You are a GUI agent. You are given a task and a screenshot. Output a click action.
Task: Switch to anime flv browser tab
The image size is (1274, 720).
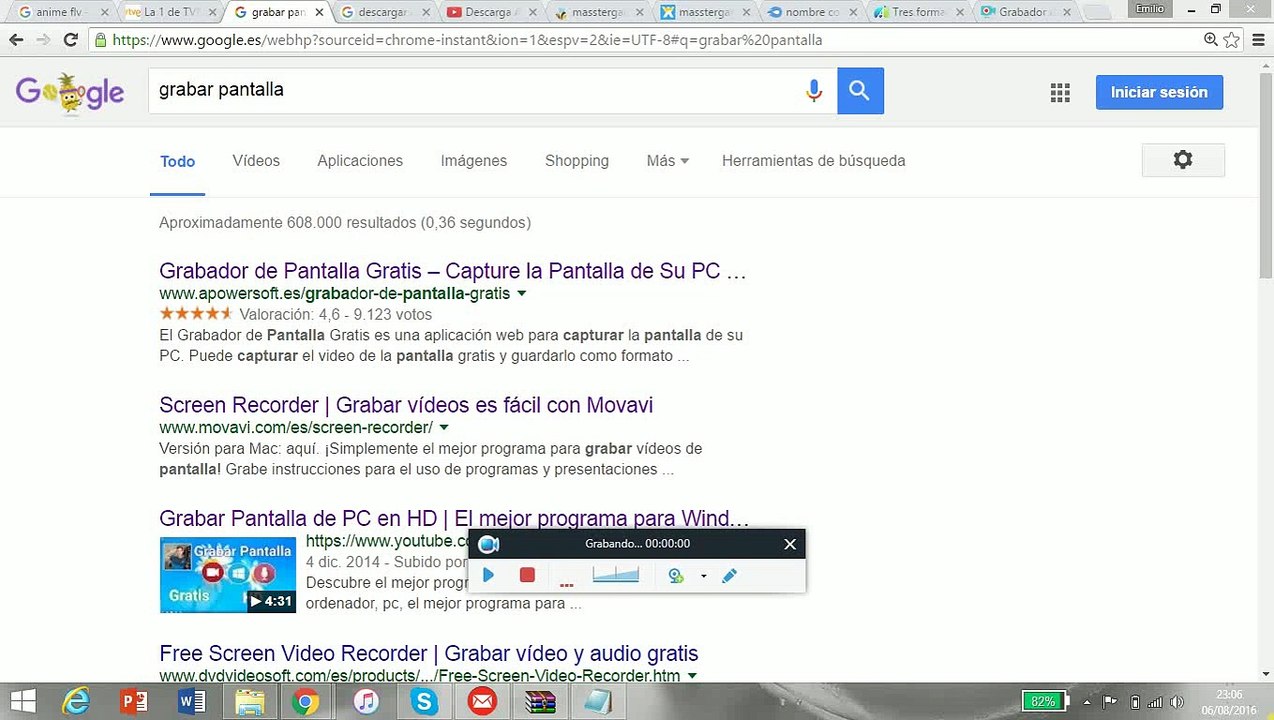pyautogui.click(x=60, y=12)
